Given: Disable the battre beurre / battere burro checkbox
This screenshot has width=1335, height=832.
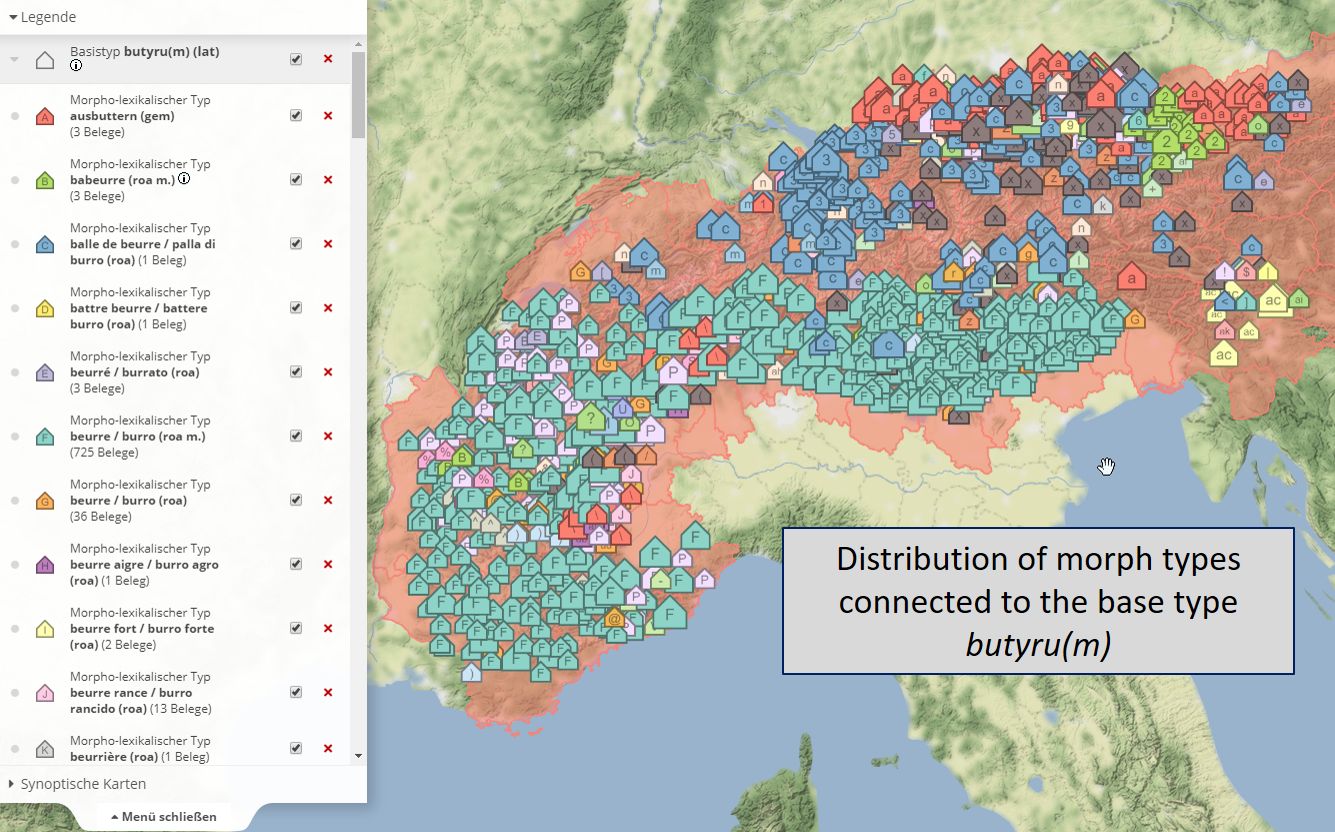Looking at the screenshot, I should [x=296, y=308].
